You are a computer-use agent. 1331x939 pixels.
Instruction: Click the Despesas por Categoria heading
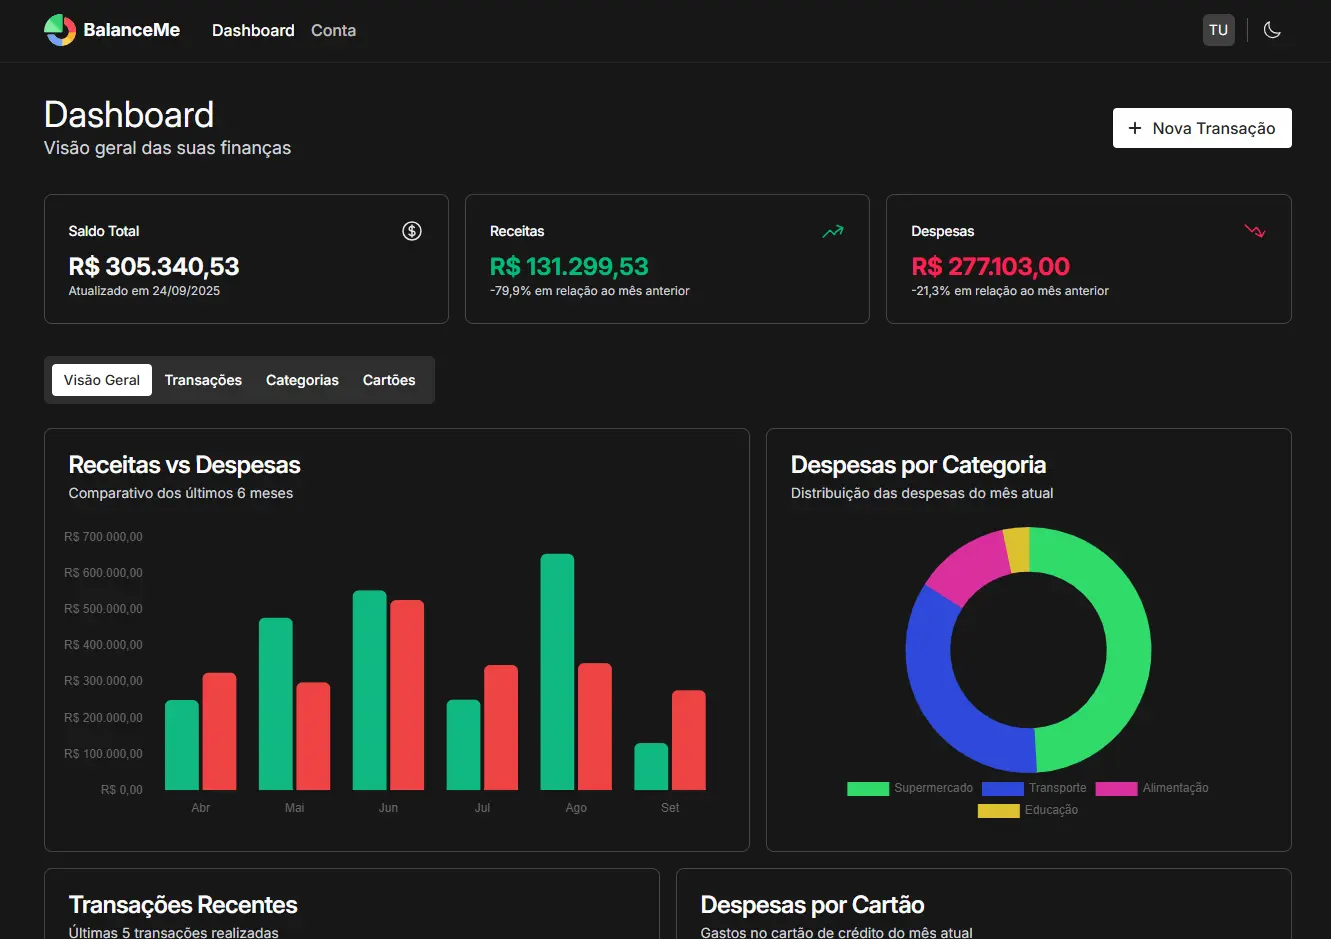click(918, 465)
